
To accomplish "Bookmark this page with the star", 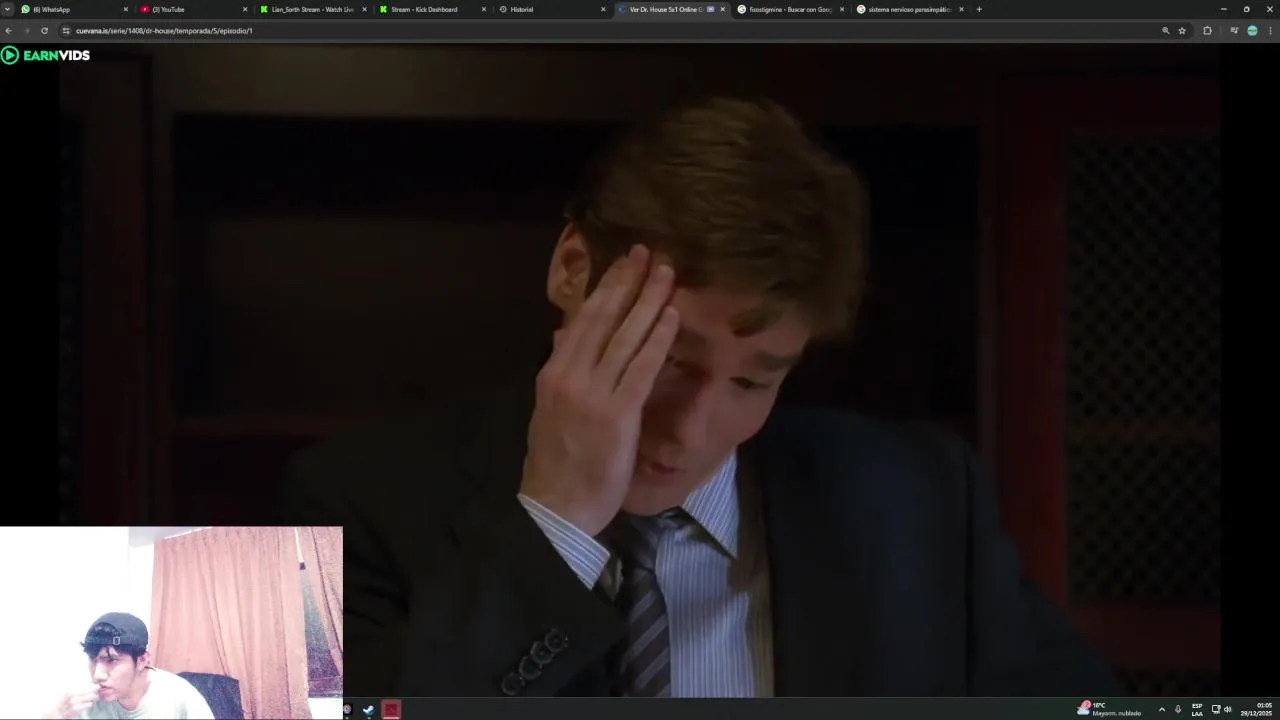I will click(x=1182, y=31).
